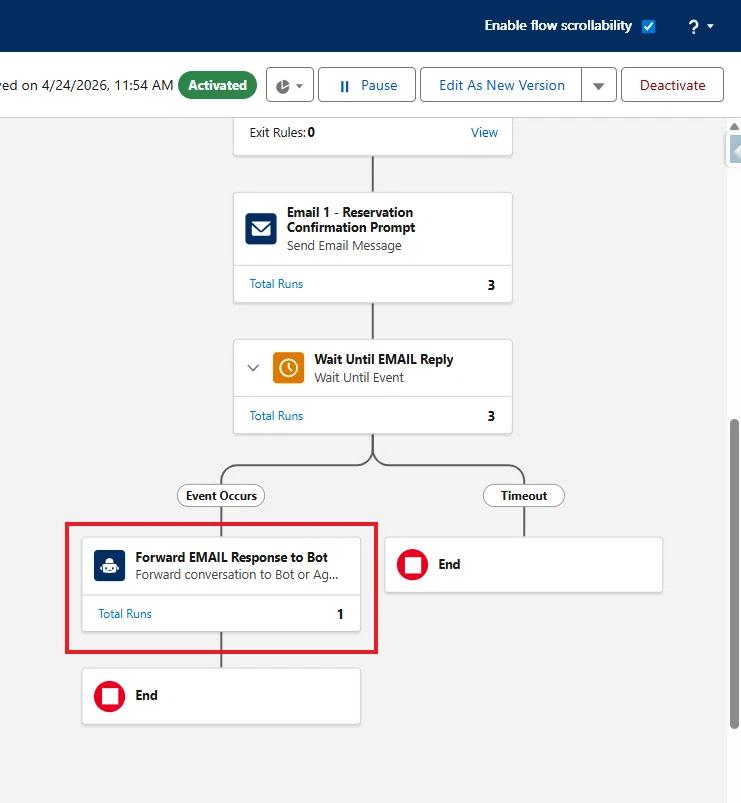Deactivate the flow
This screenshot has width=741, height=803.
point(672,85)
